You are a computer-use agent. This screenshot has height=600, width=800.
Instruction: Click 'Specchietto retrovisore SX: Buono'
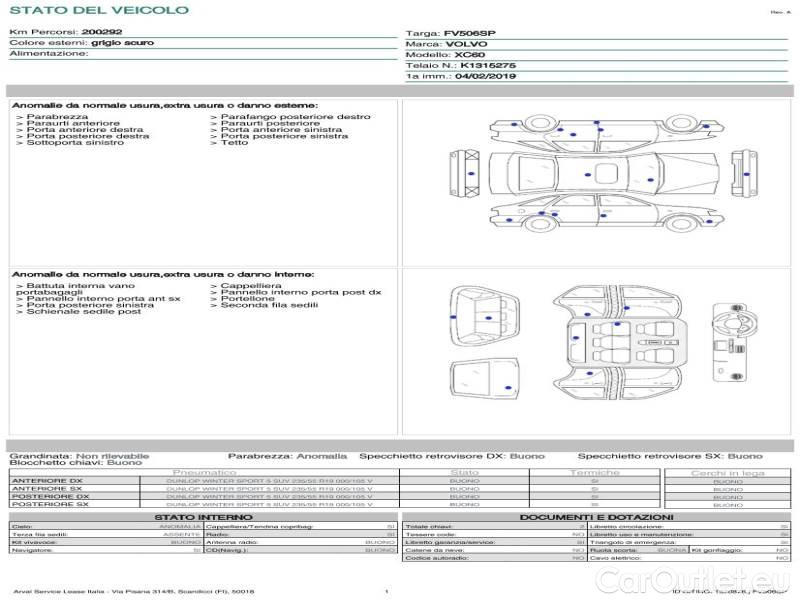click(670, 456)
